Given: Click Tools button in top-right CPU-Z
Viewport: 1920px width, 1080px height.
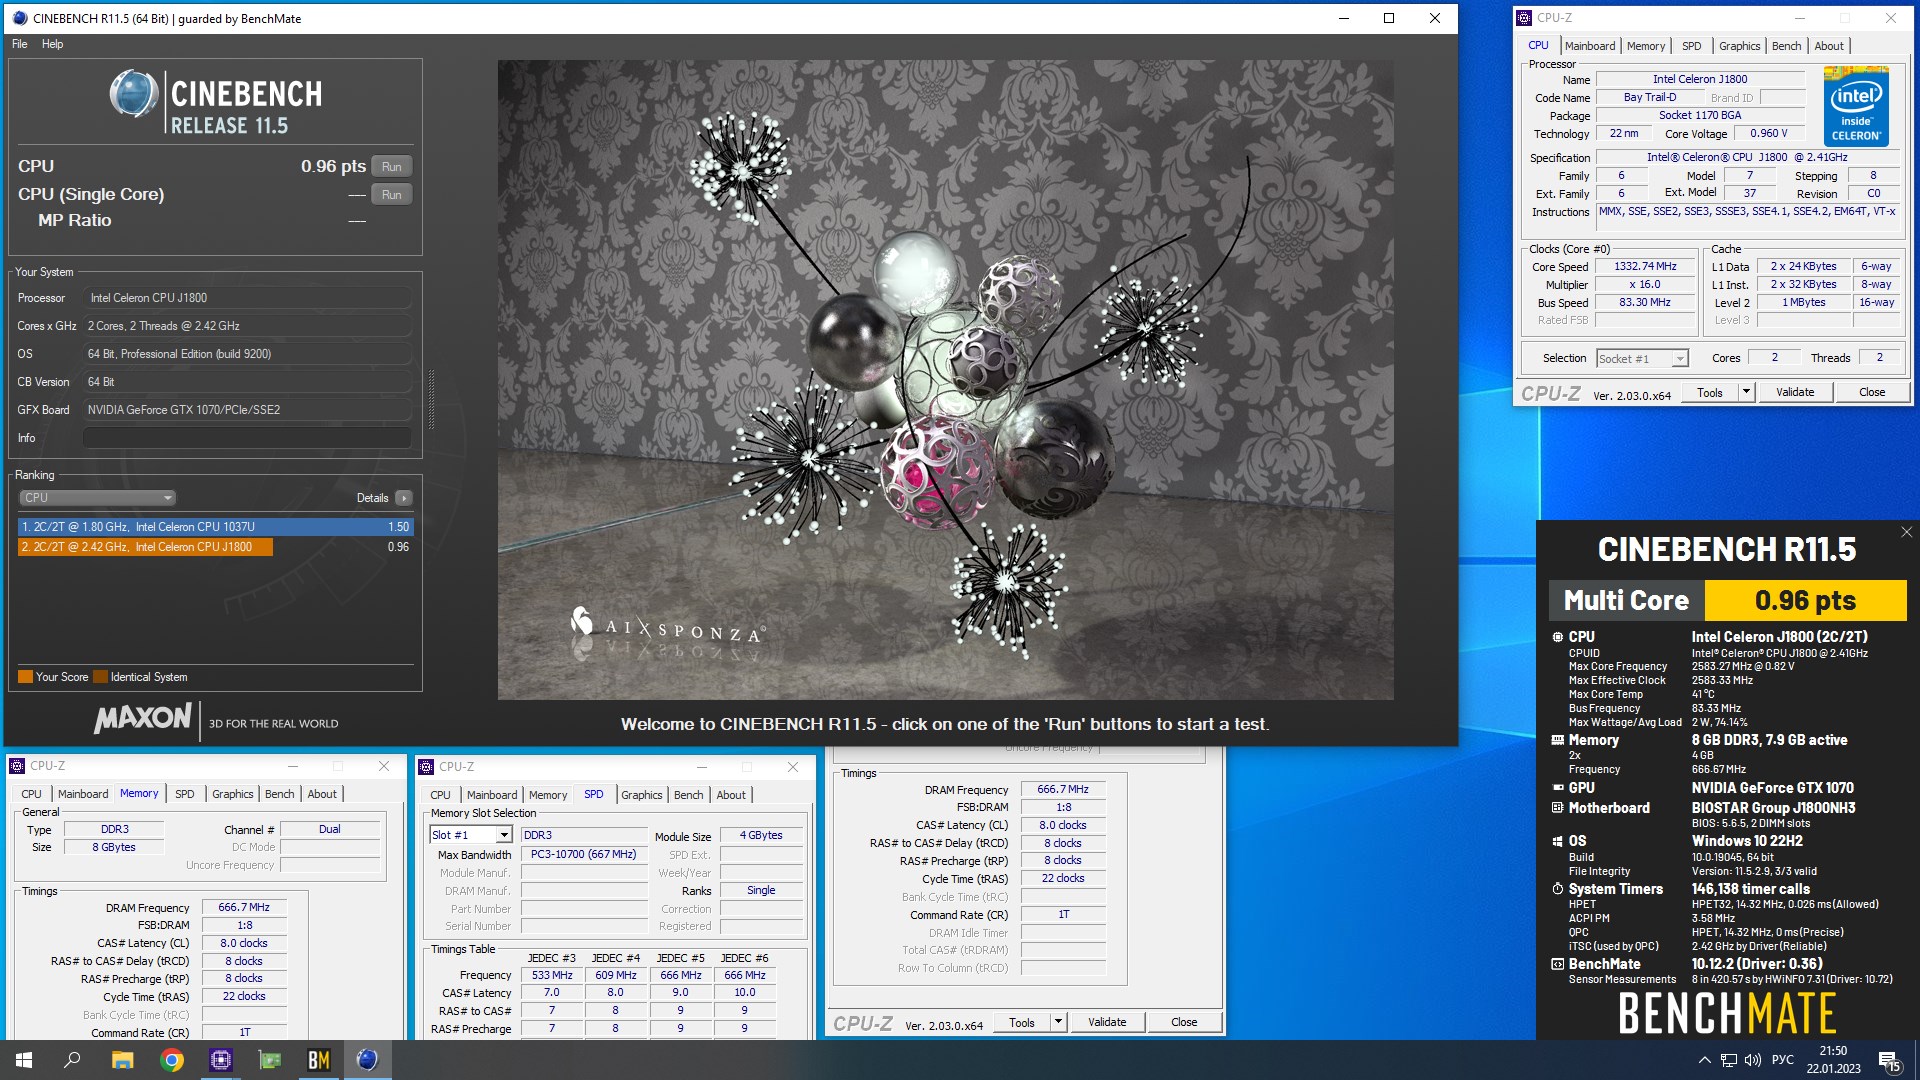Looking at the screenshot, I should pos(1710,393).
